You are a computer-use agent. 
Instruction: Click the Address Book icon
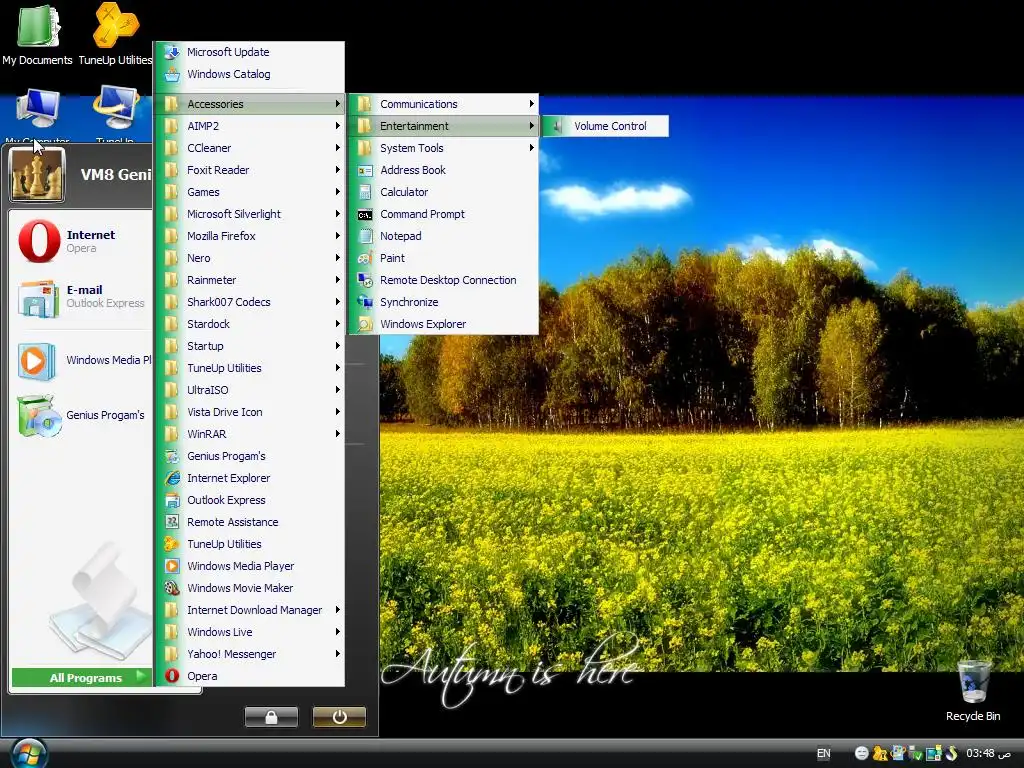coord(365,170)
